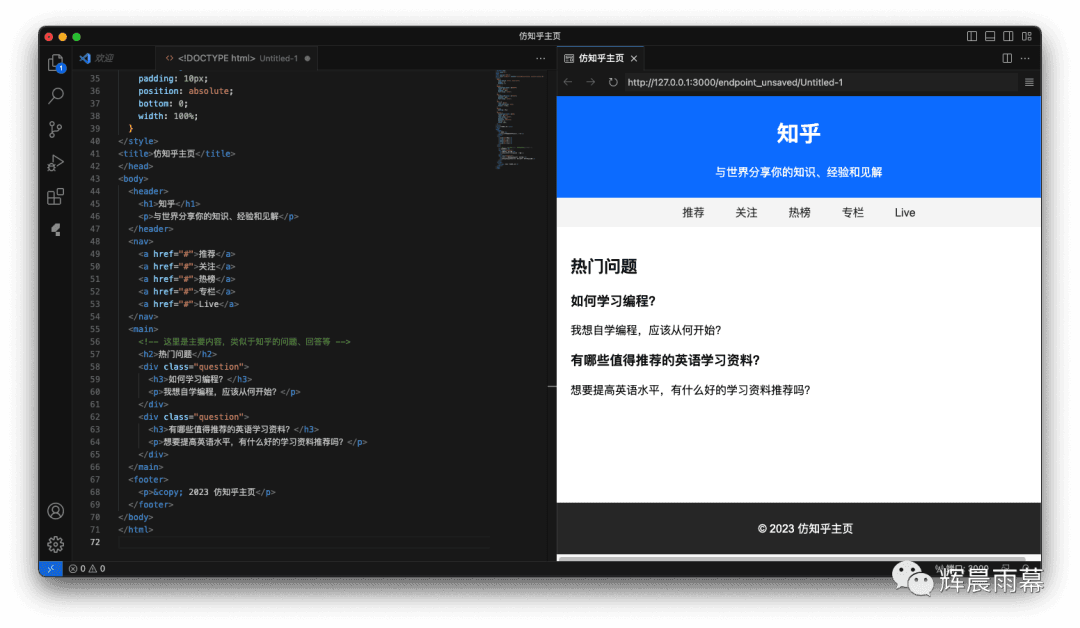Click the 知乎 heading in preview
Viewport: 1080px width, 628px height.
tap(798, 133)
